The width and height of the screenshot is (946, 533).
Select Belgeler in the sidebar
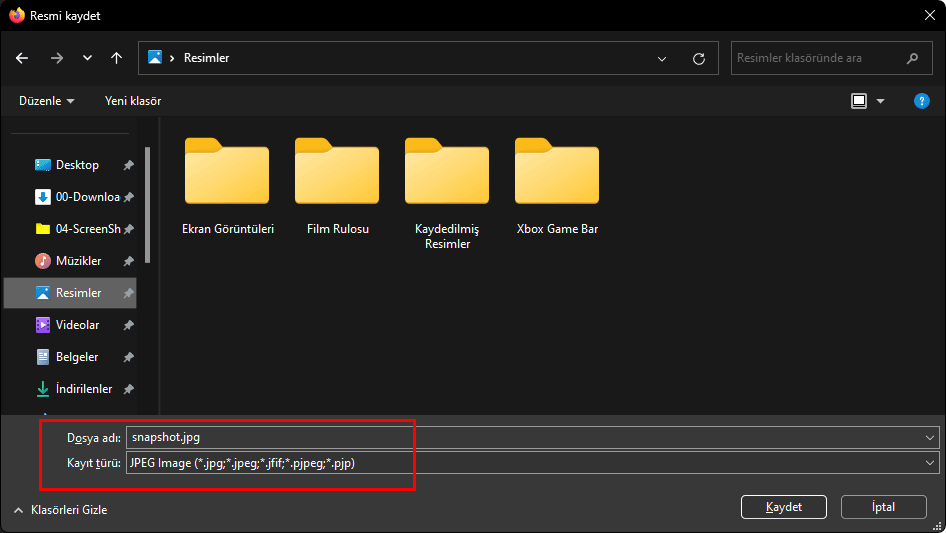[69, 357]
